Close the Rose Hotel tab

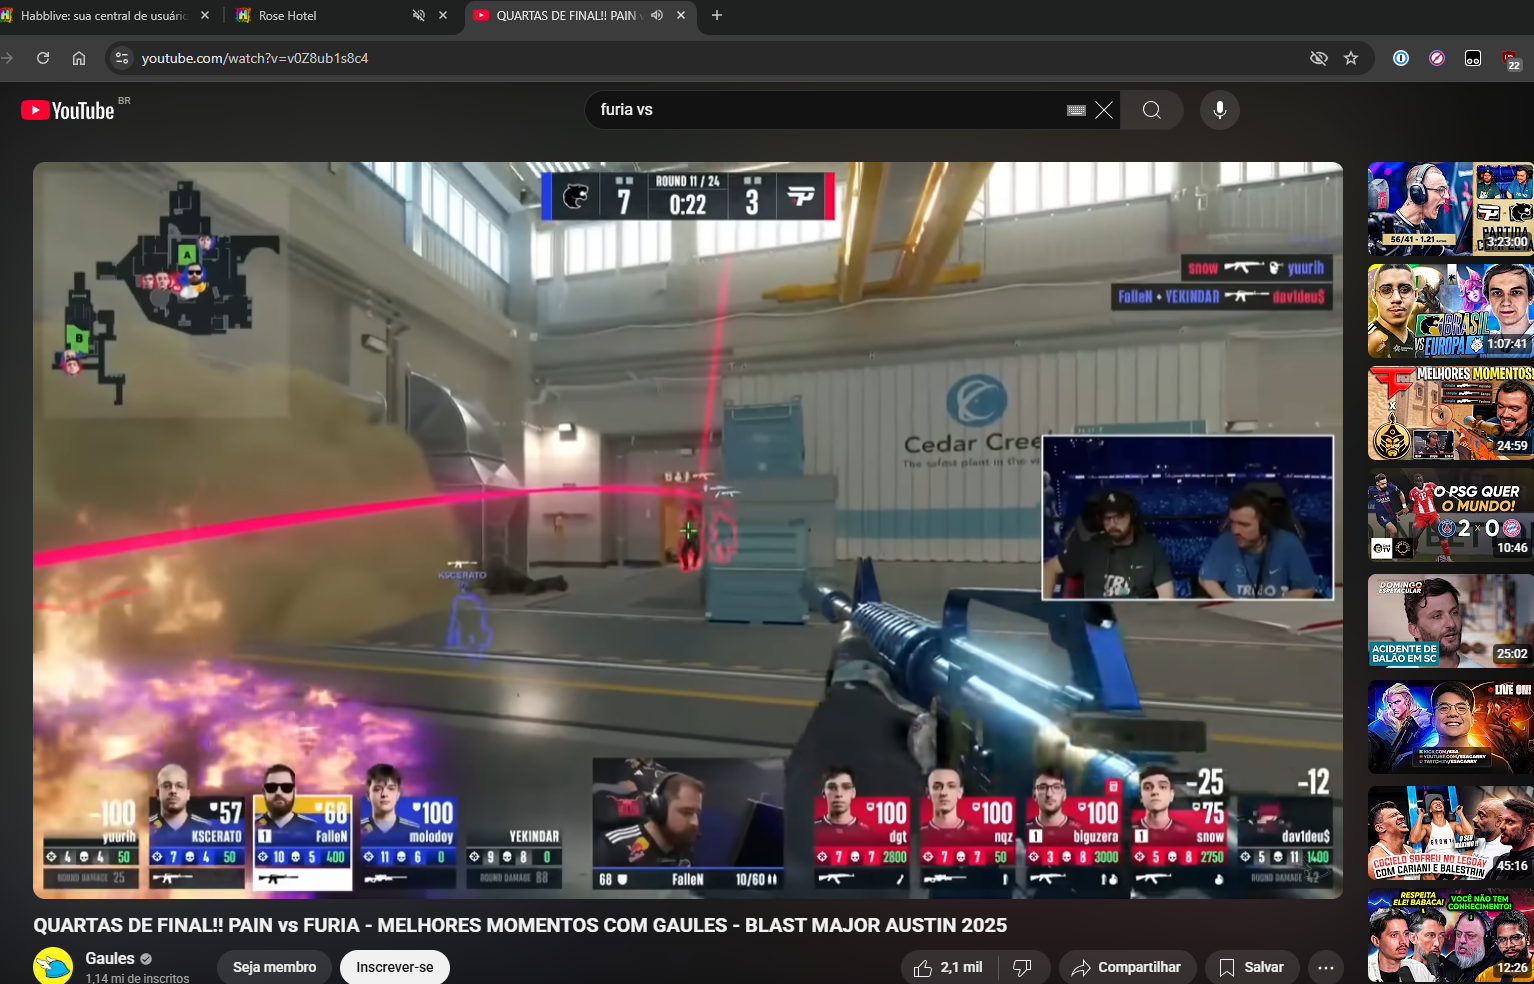point(443,15)
